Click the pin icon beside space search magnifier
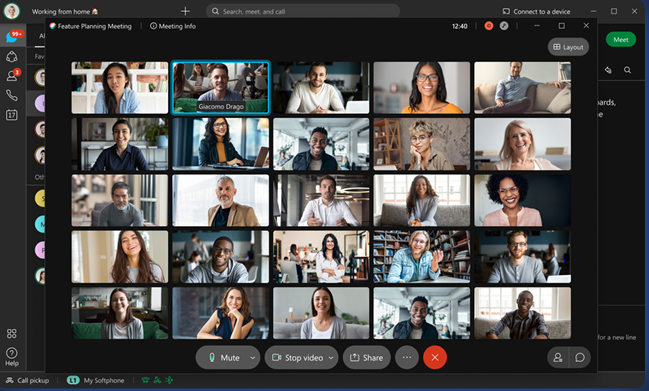Screen dimensions: 649x391 [x=608, y=70]
